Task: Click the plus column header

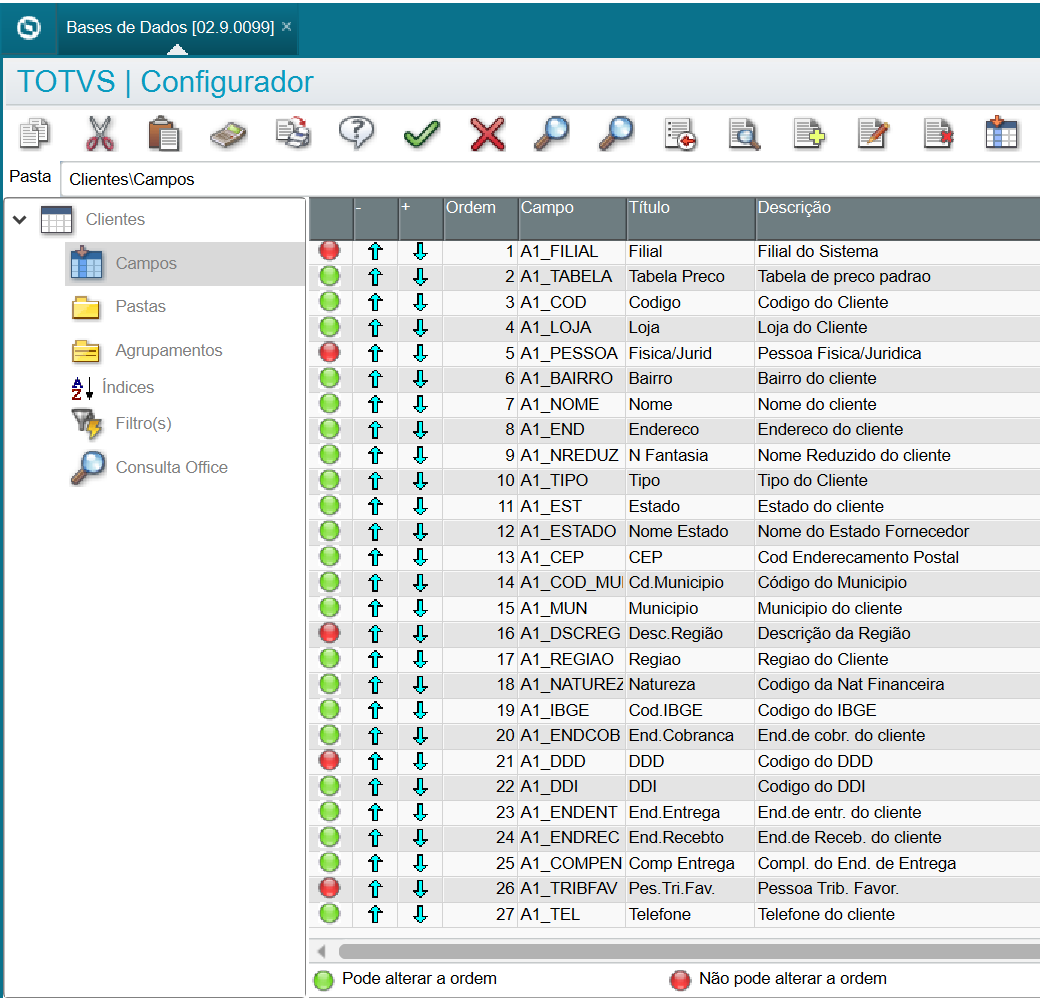Action: pyautogui.click(x=421, y=218)
